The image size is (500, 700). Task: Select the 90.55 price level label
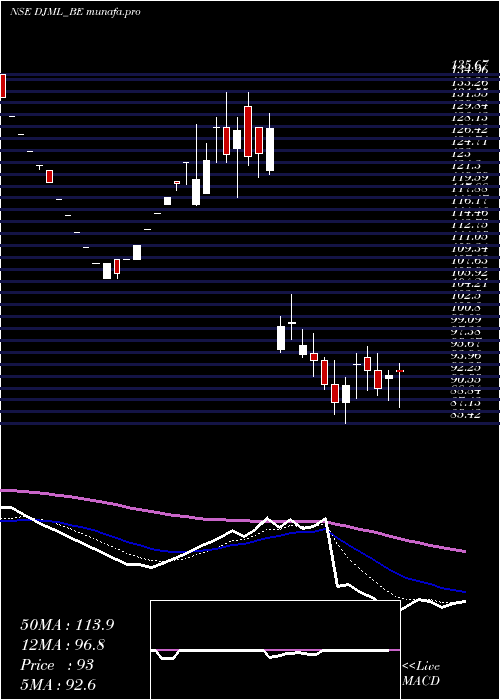click(x=467, y=379)
